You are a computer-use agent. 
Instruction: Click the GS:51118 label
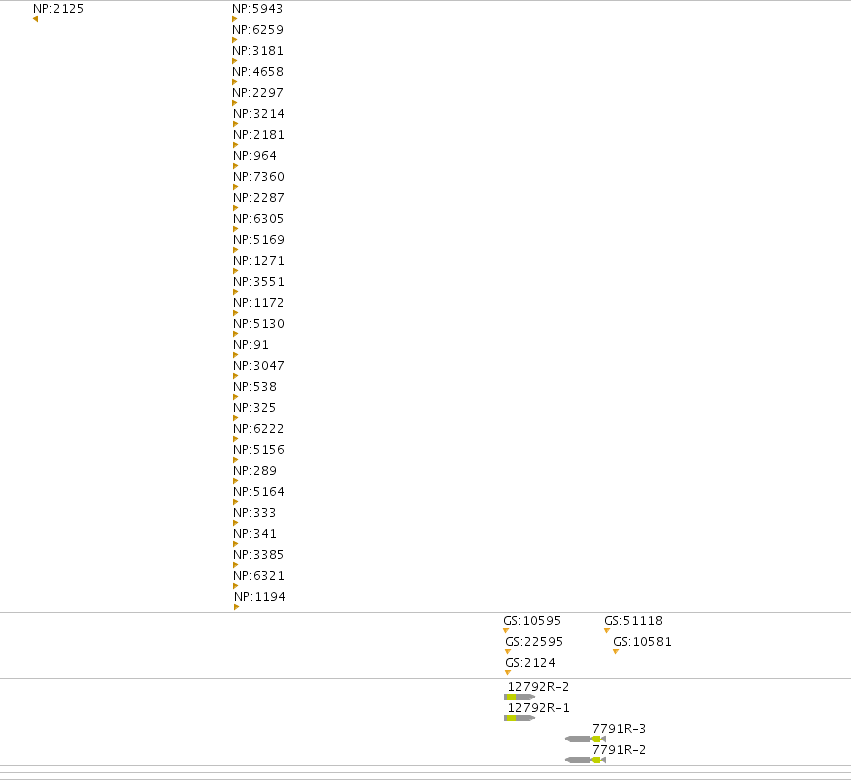pyautogui.click(x=633, y=621)
